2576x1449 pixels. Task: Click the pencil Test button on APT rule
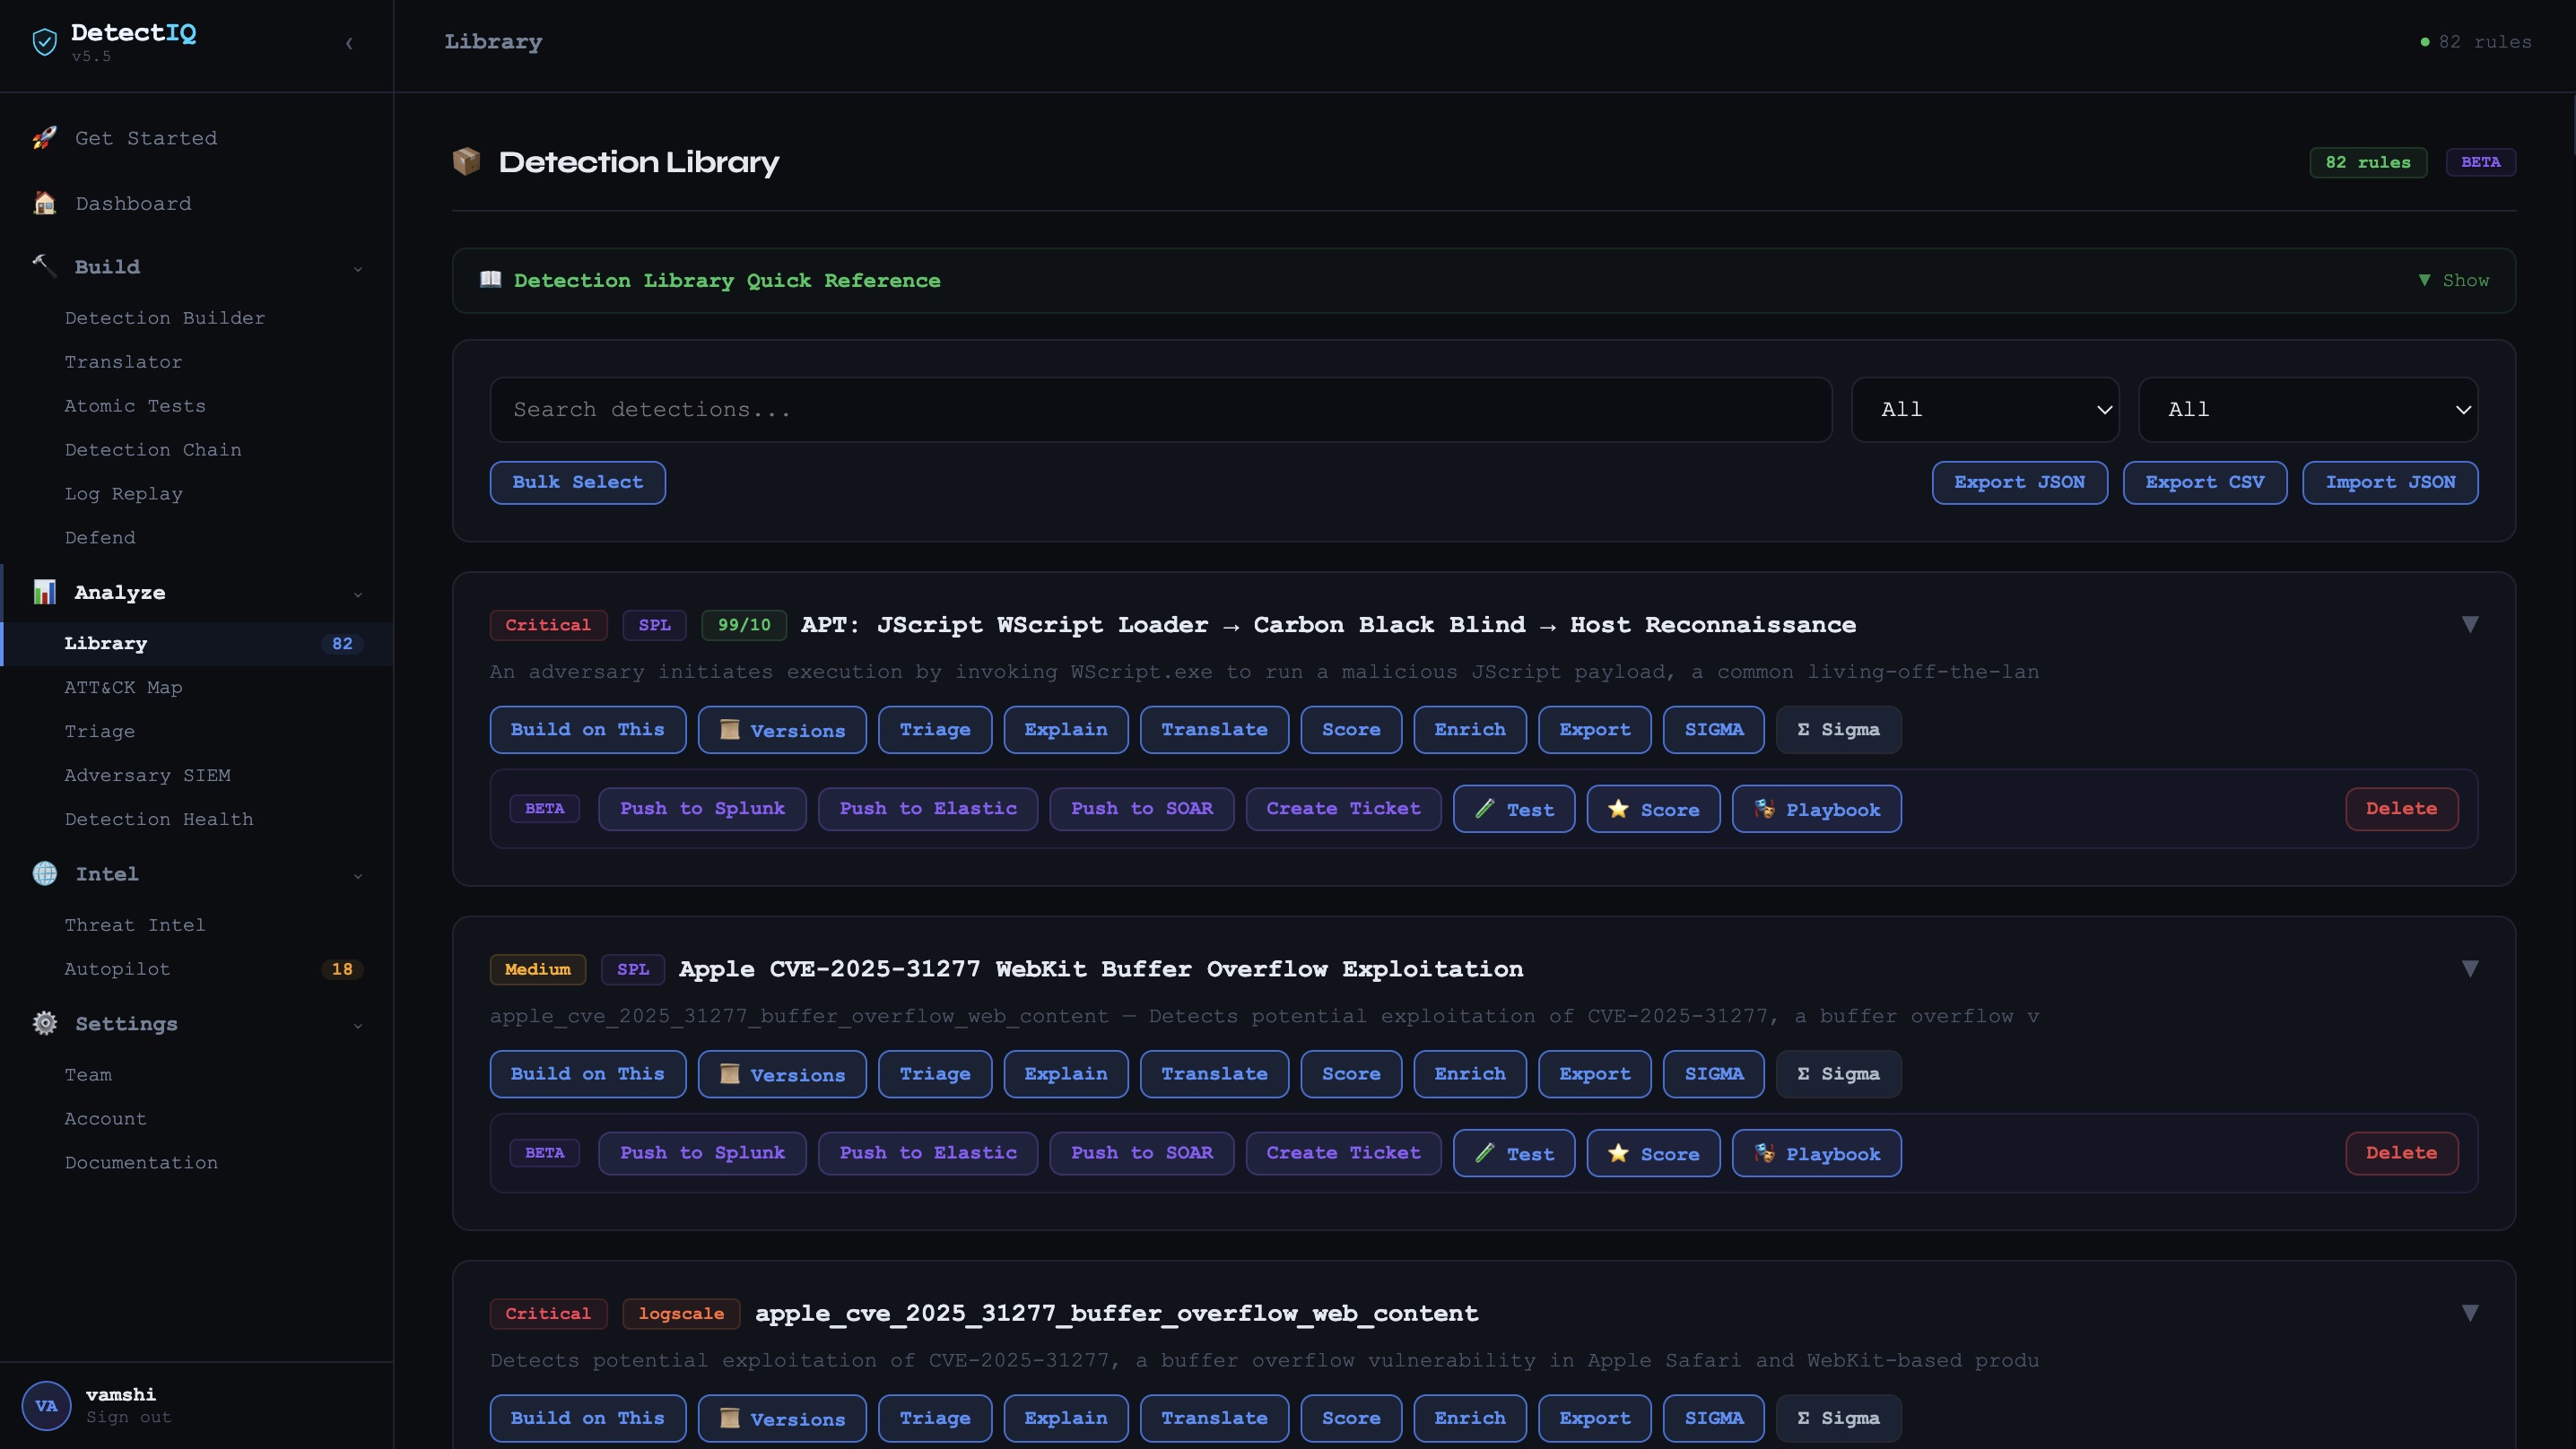pos(1513,809)
